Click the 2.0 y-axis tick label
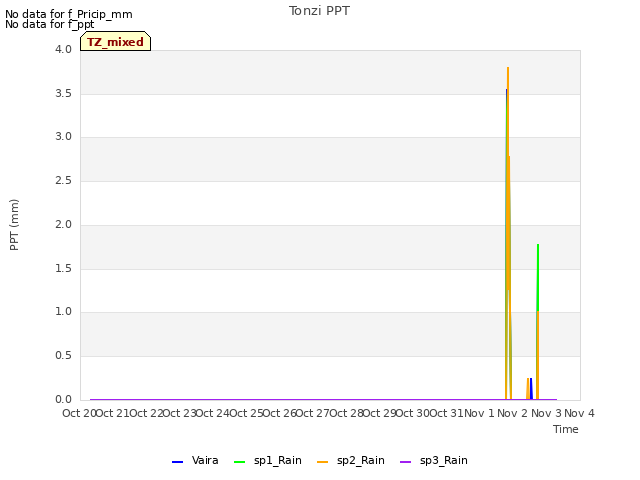This screenshot has width=640, height=480. pyautogui.click(x=63, y=224)
